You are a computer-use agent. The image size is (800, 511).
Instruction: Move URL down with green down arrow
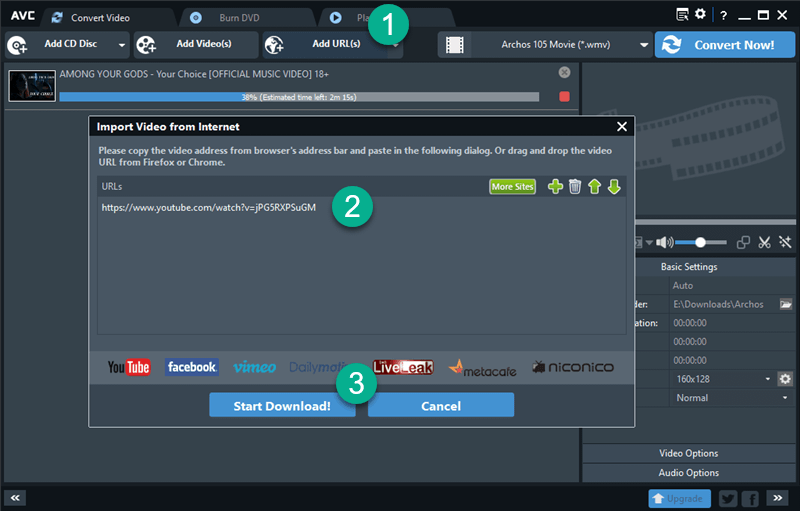pos(614,187)
